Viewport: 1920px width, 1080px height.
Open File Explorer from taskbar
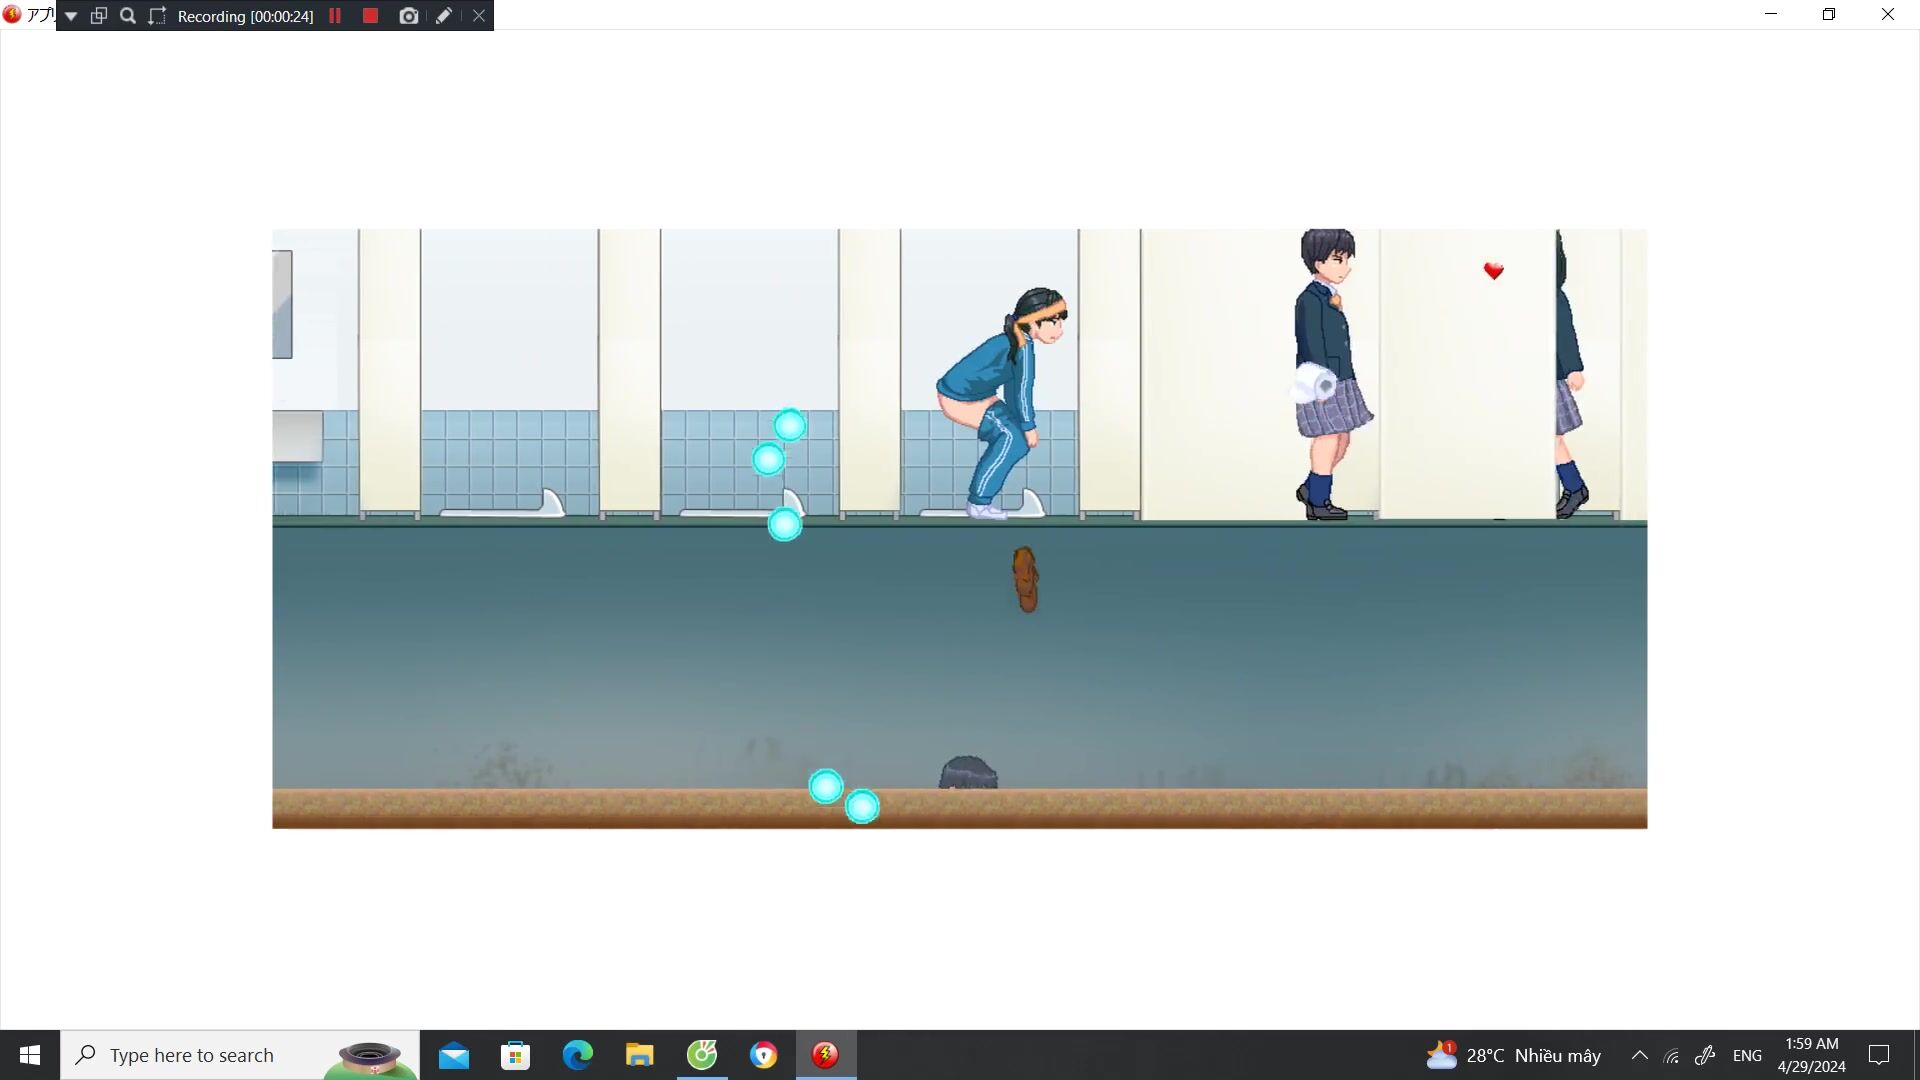pos(639,1055)
